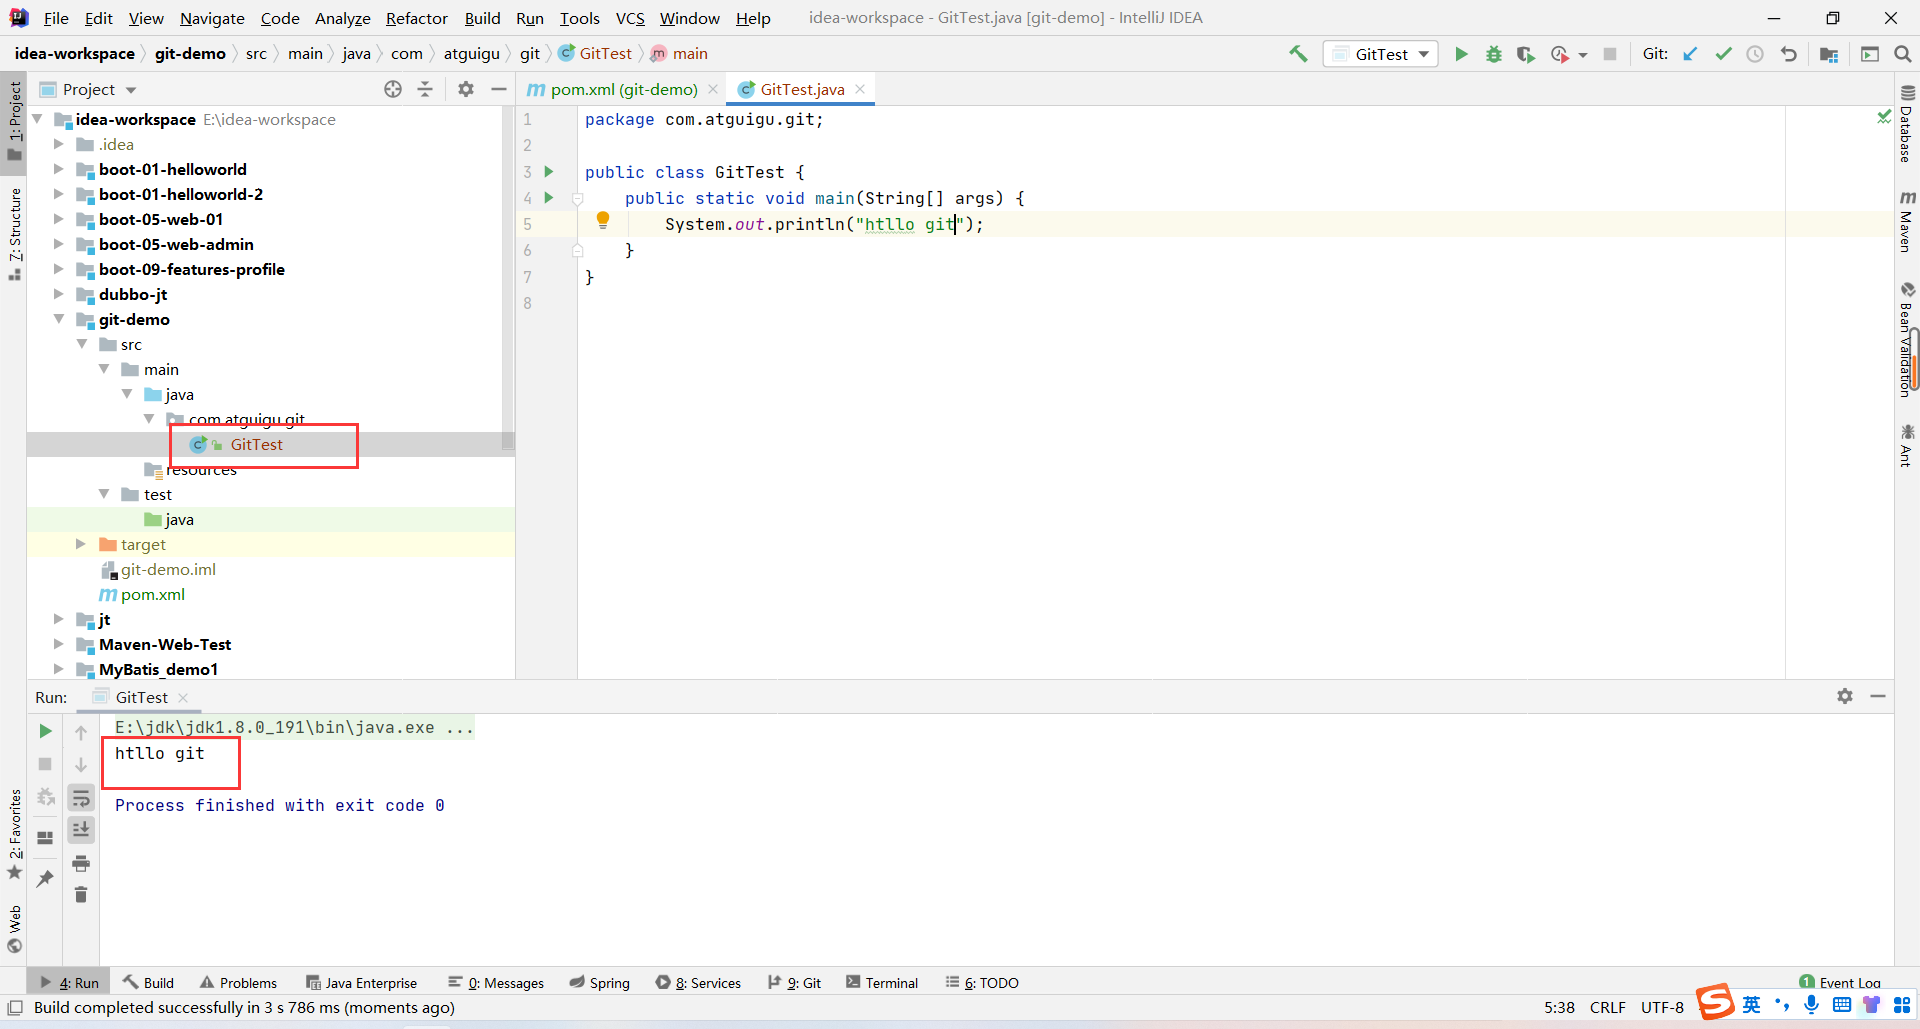Image resolution: width=1920 pixels, height=1029 pixels.
Task: Click CRLF line separator in status bar
Action: (x=1608, y=1007)
